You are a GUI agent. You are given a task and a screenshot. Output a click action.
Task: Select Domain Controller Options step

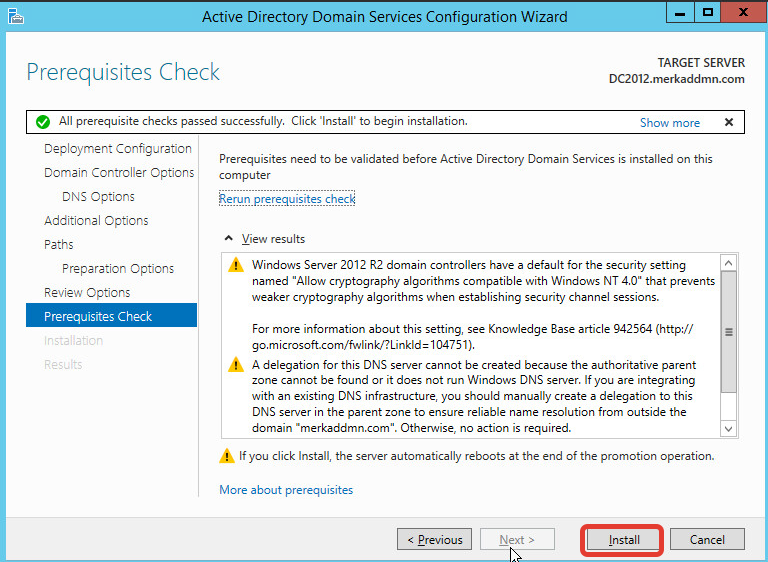click(x=119, y=172)
